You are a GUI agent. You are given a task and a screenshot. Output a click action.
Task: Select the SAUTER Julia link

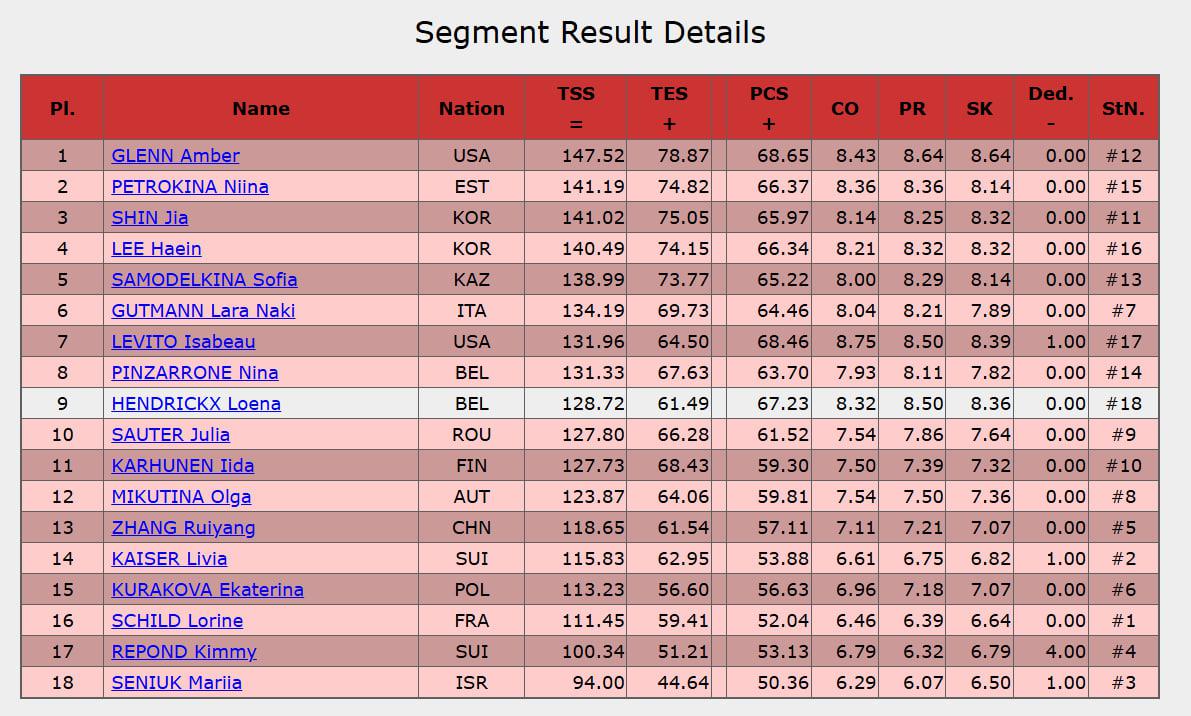coord(170,435)
